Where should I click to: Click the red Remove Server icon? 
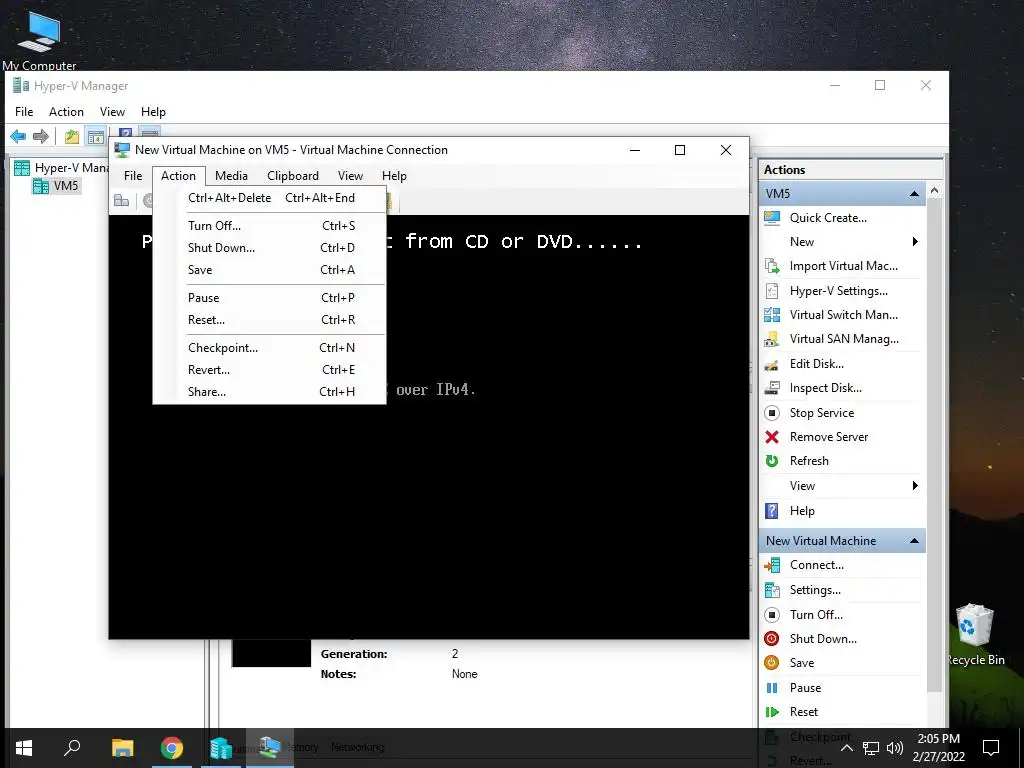[772, 437]
